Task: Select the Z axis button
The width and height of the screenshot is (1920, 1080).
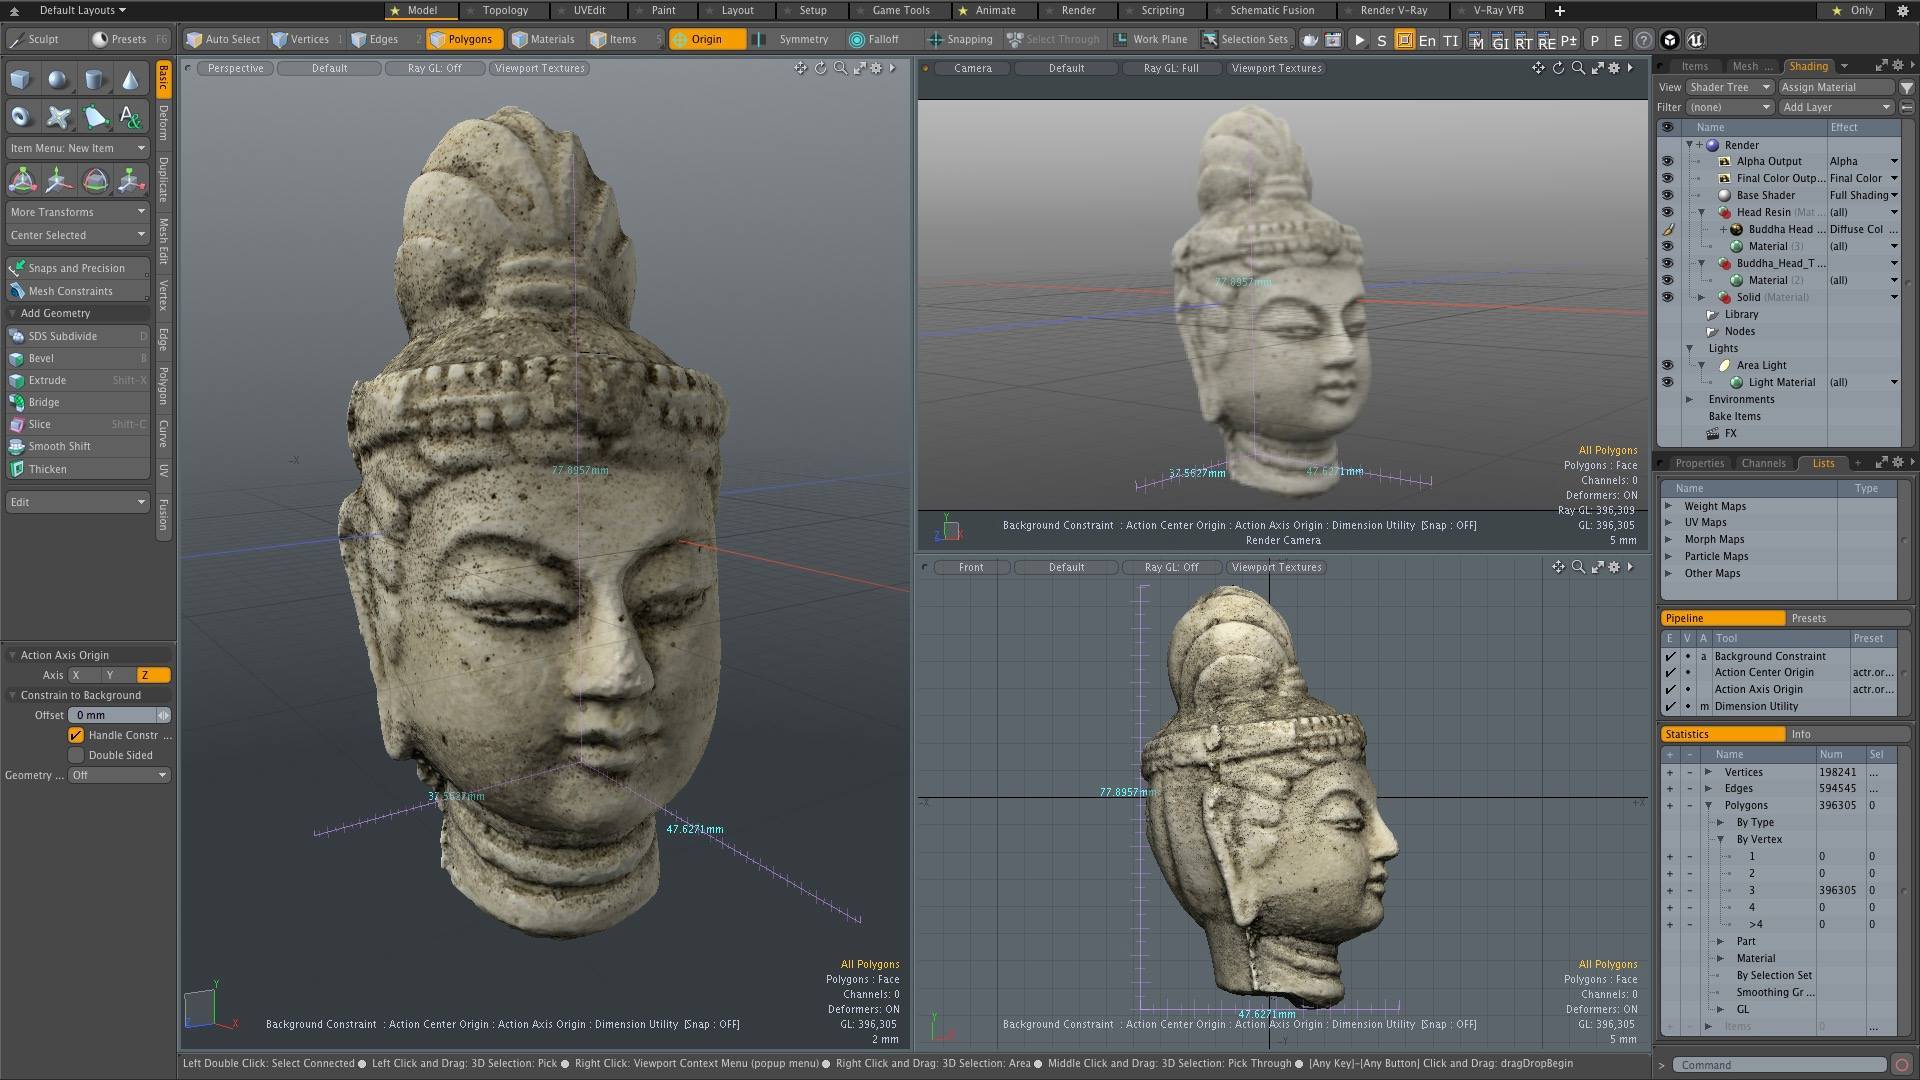Action: (x=153, y=675)
